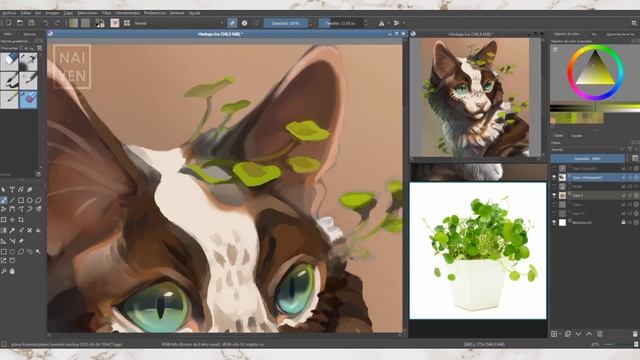This screenshot has height=360, width=640.
Task: Toggle the lock on Background layer
Action: [x=623, y=222]
